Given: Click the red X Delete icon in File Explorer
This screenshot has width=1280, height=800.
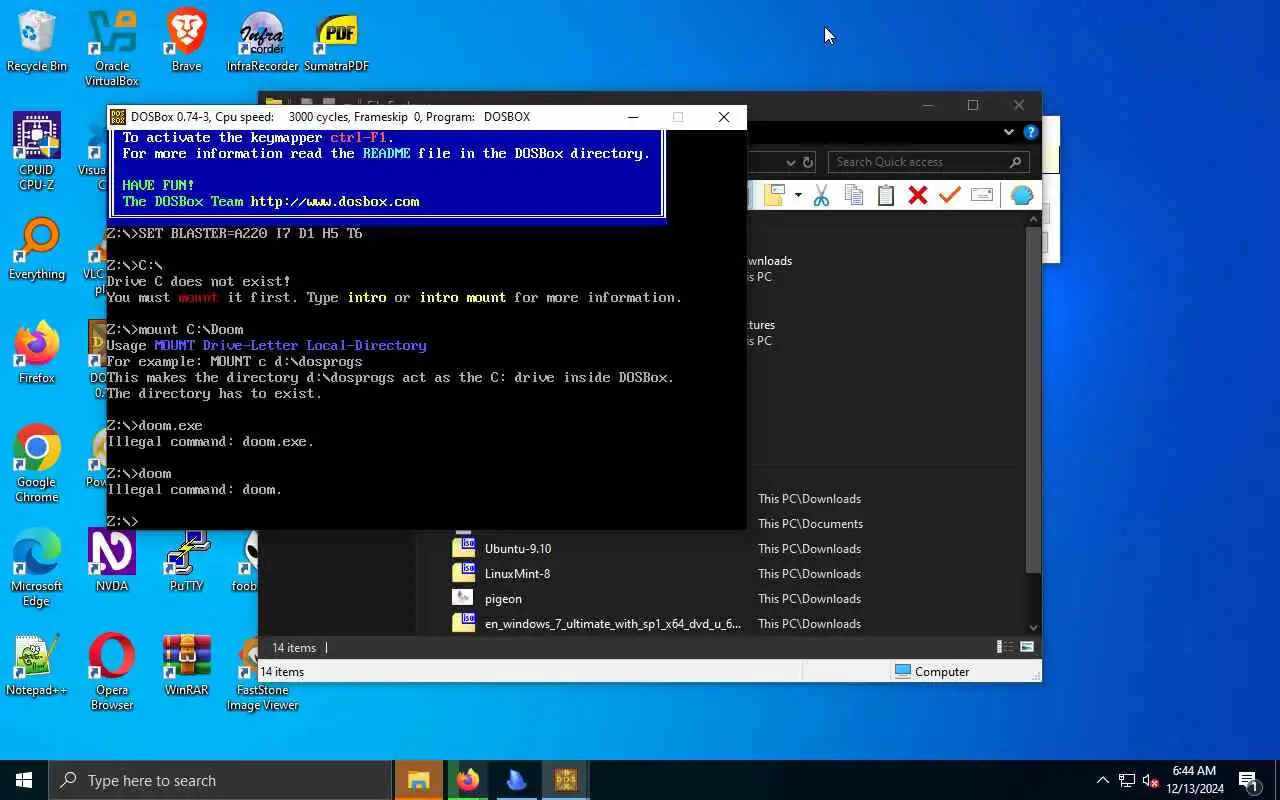Looking at the screenshot, I should click(917, 196).
